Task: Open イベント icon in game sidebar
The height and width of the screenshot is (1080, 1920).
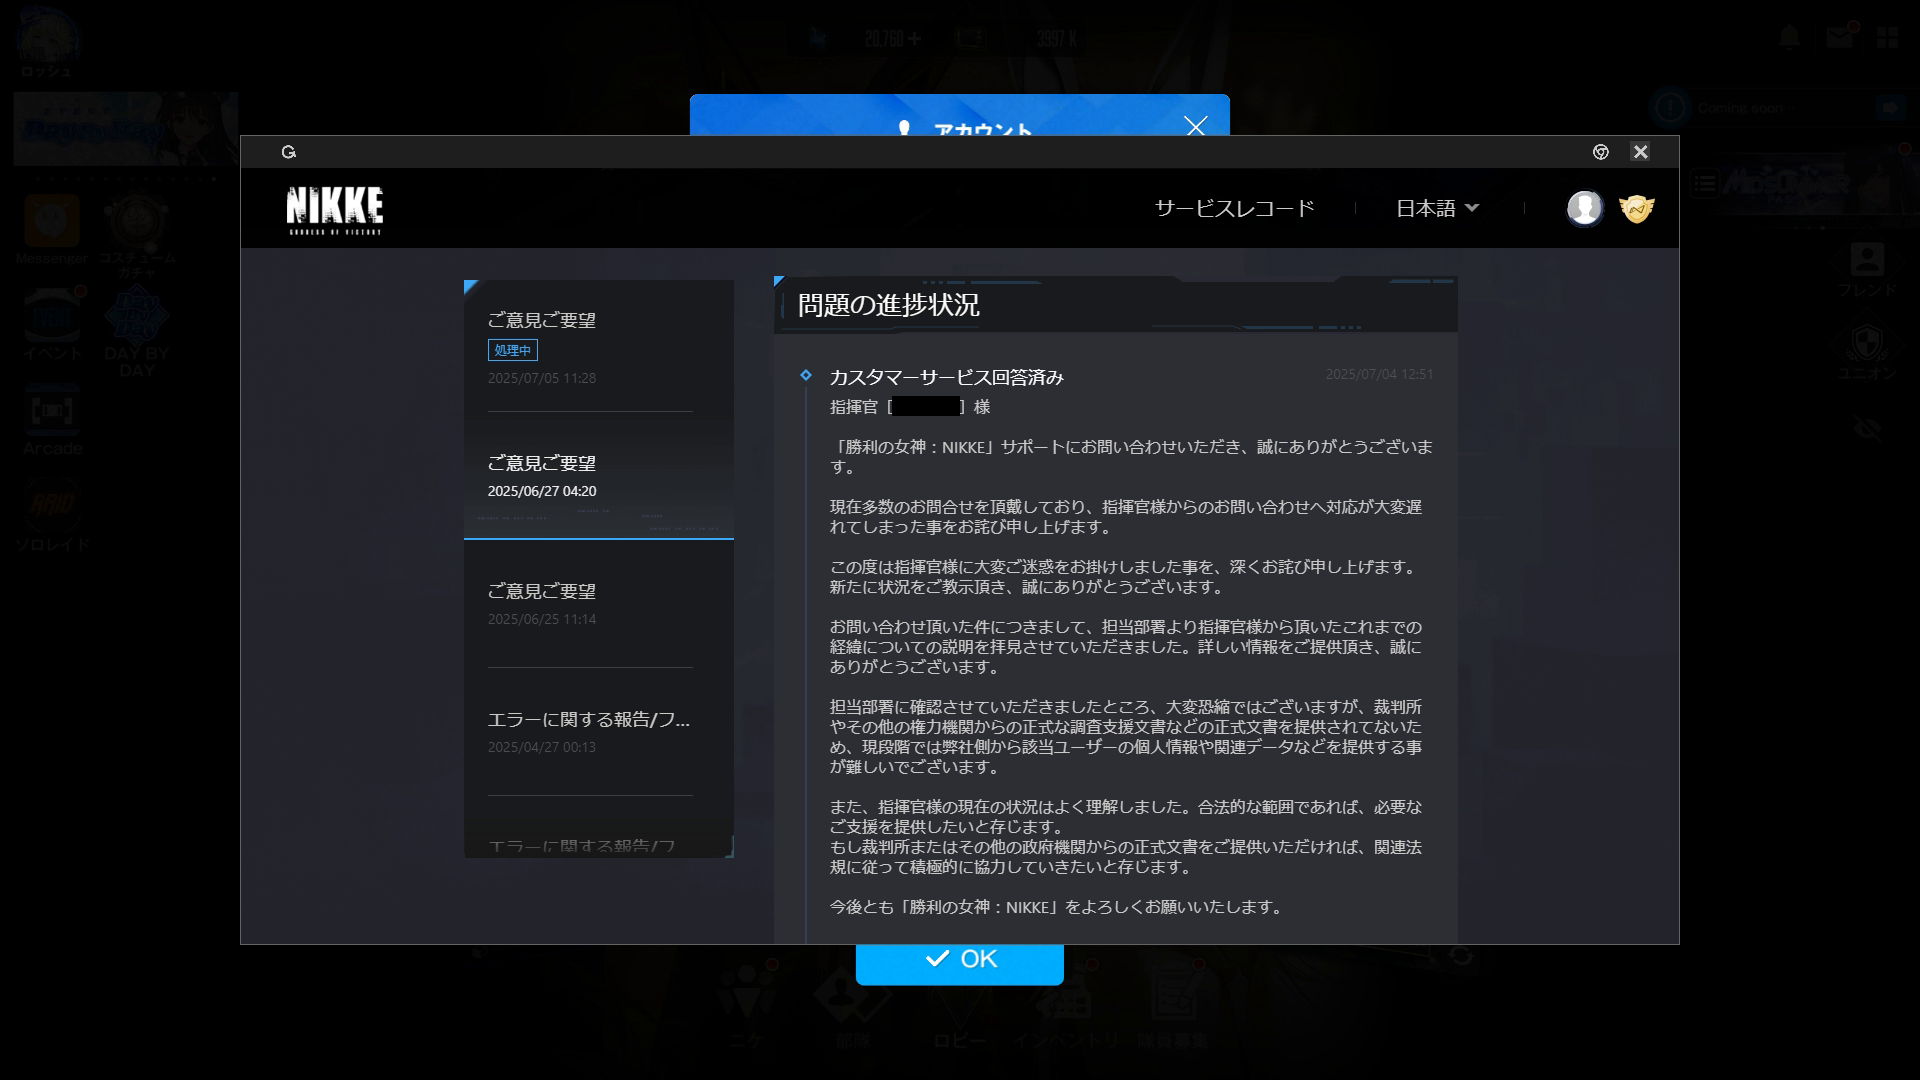Action: 52,324
